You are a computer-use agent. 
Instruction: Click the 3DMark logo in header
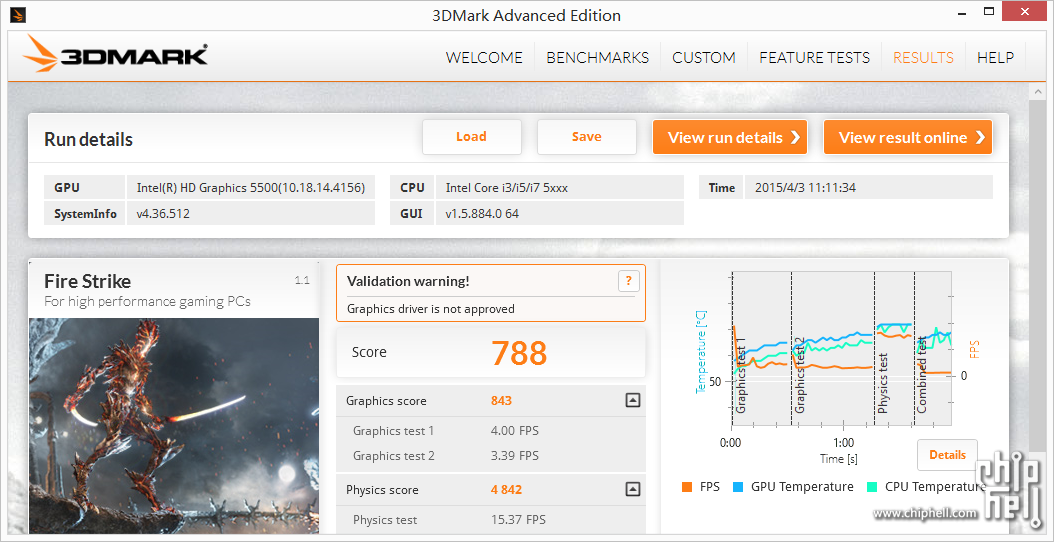coord(115,54)
